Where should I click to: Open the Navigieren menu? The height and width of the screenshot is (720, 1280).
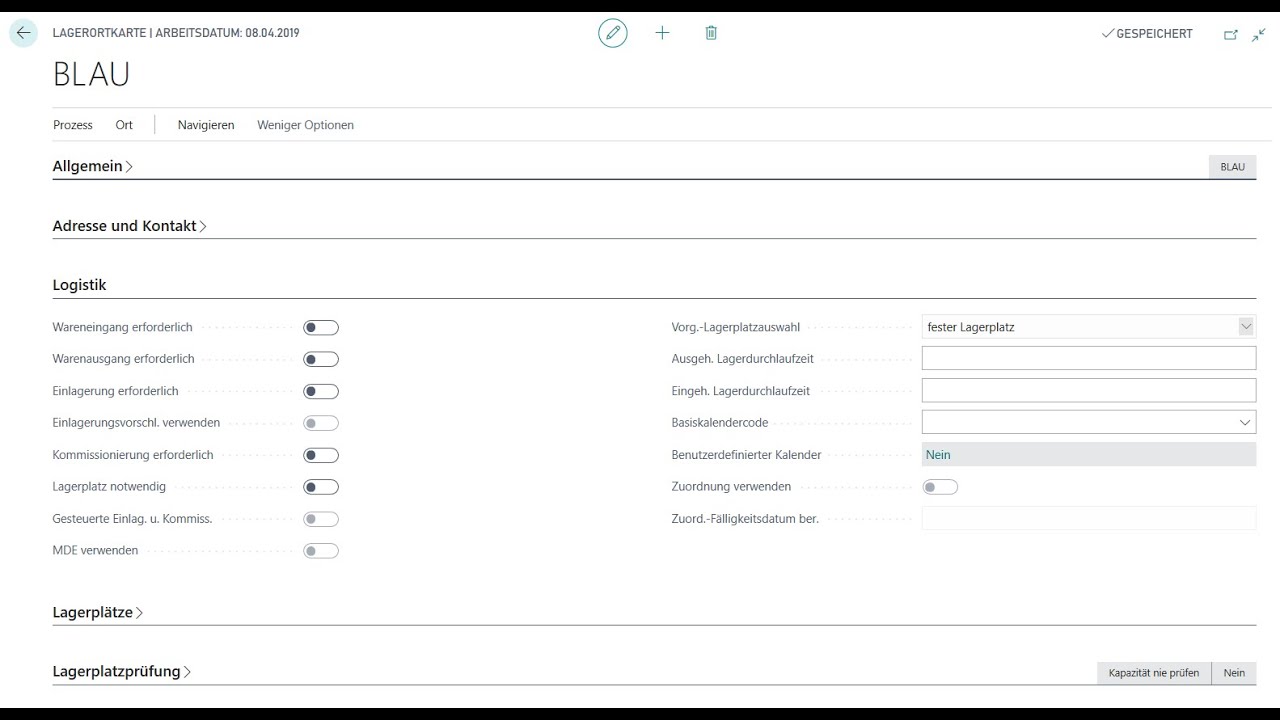(x=206, y=125)
